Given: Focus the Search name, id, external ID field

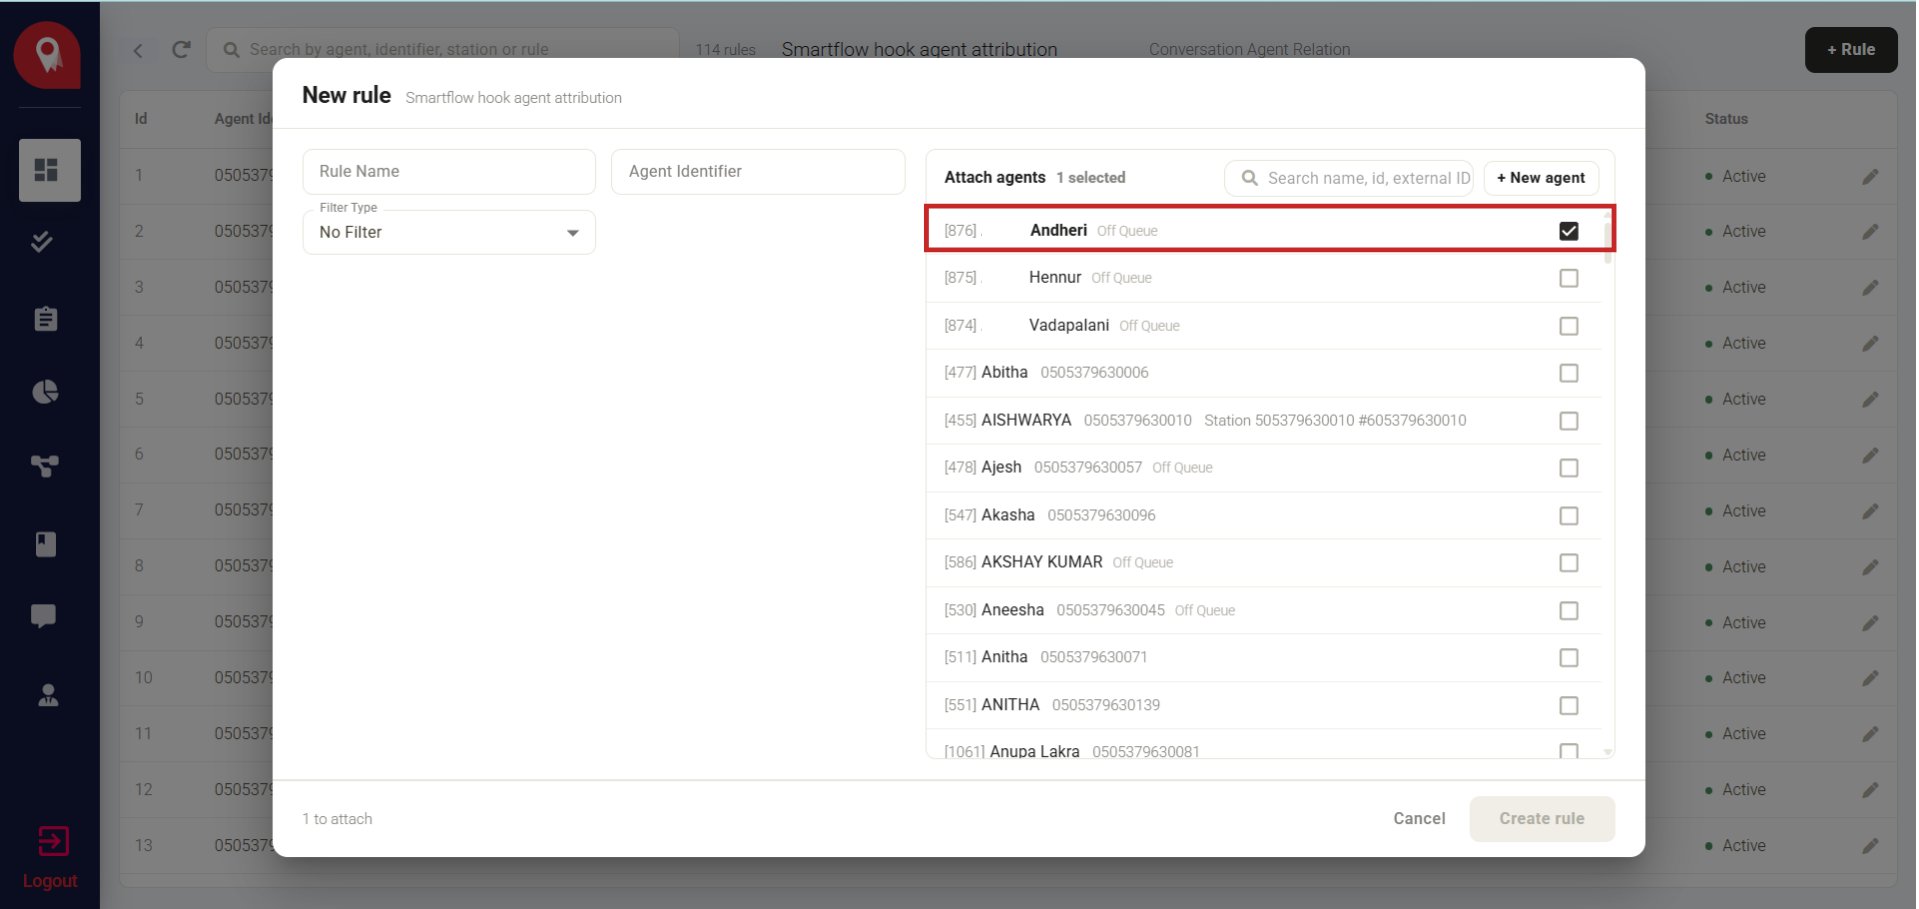Looking at the screenshot, I should [1349, 178].
